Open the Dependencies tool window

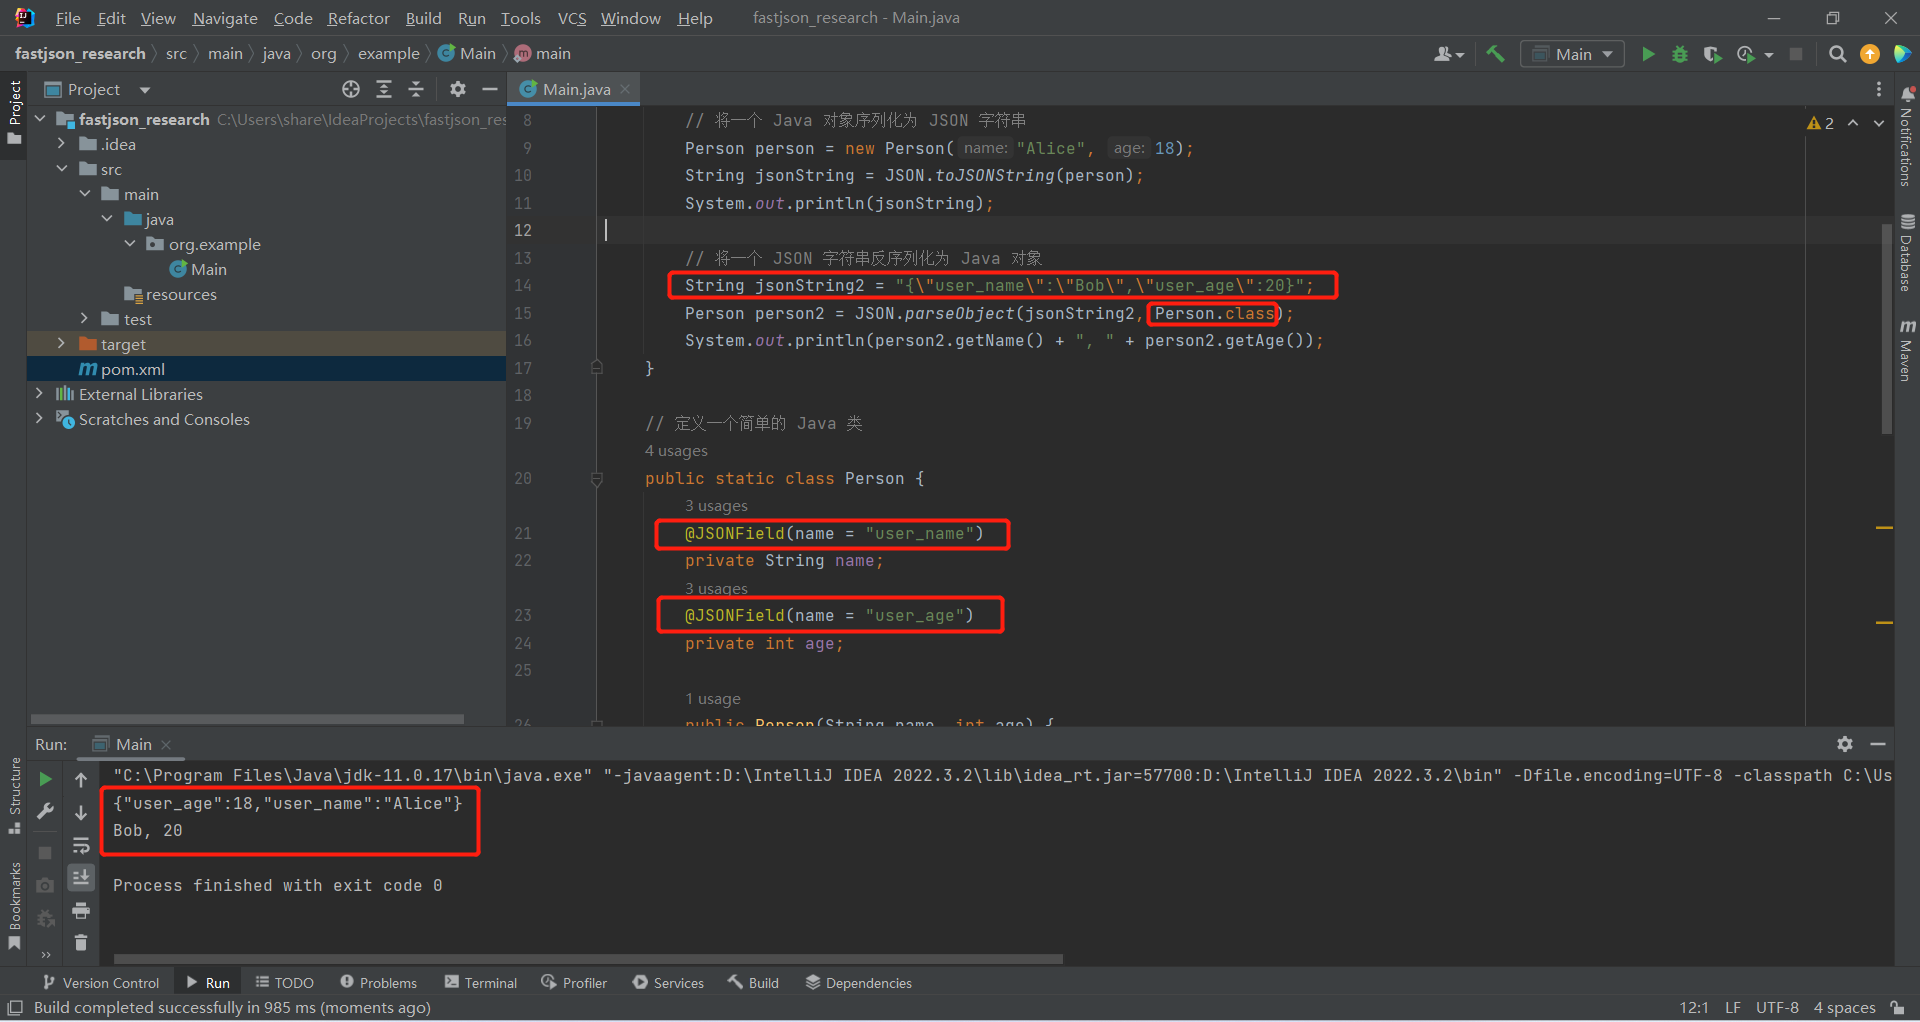[x=859, y=983]
